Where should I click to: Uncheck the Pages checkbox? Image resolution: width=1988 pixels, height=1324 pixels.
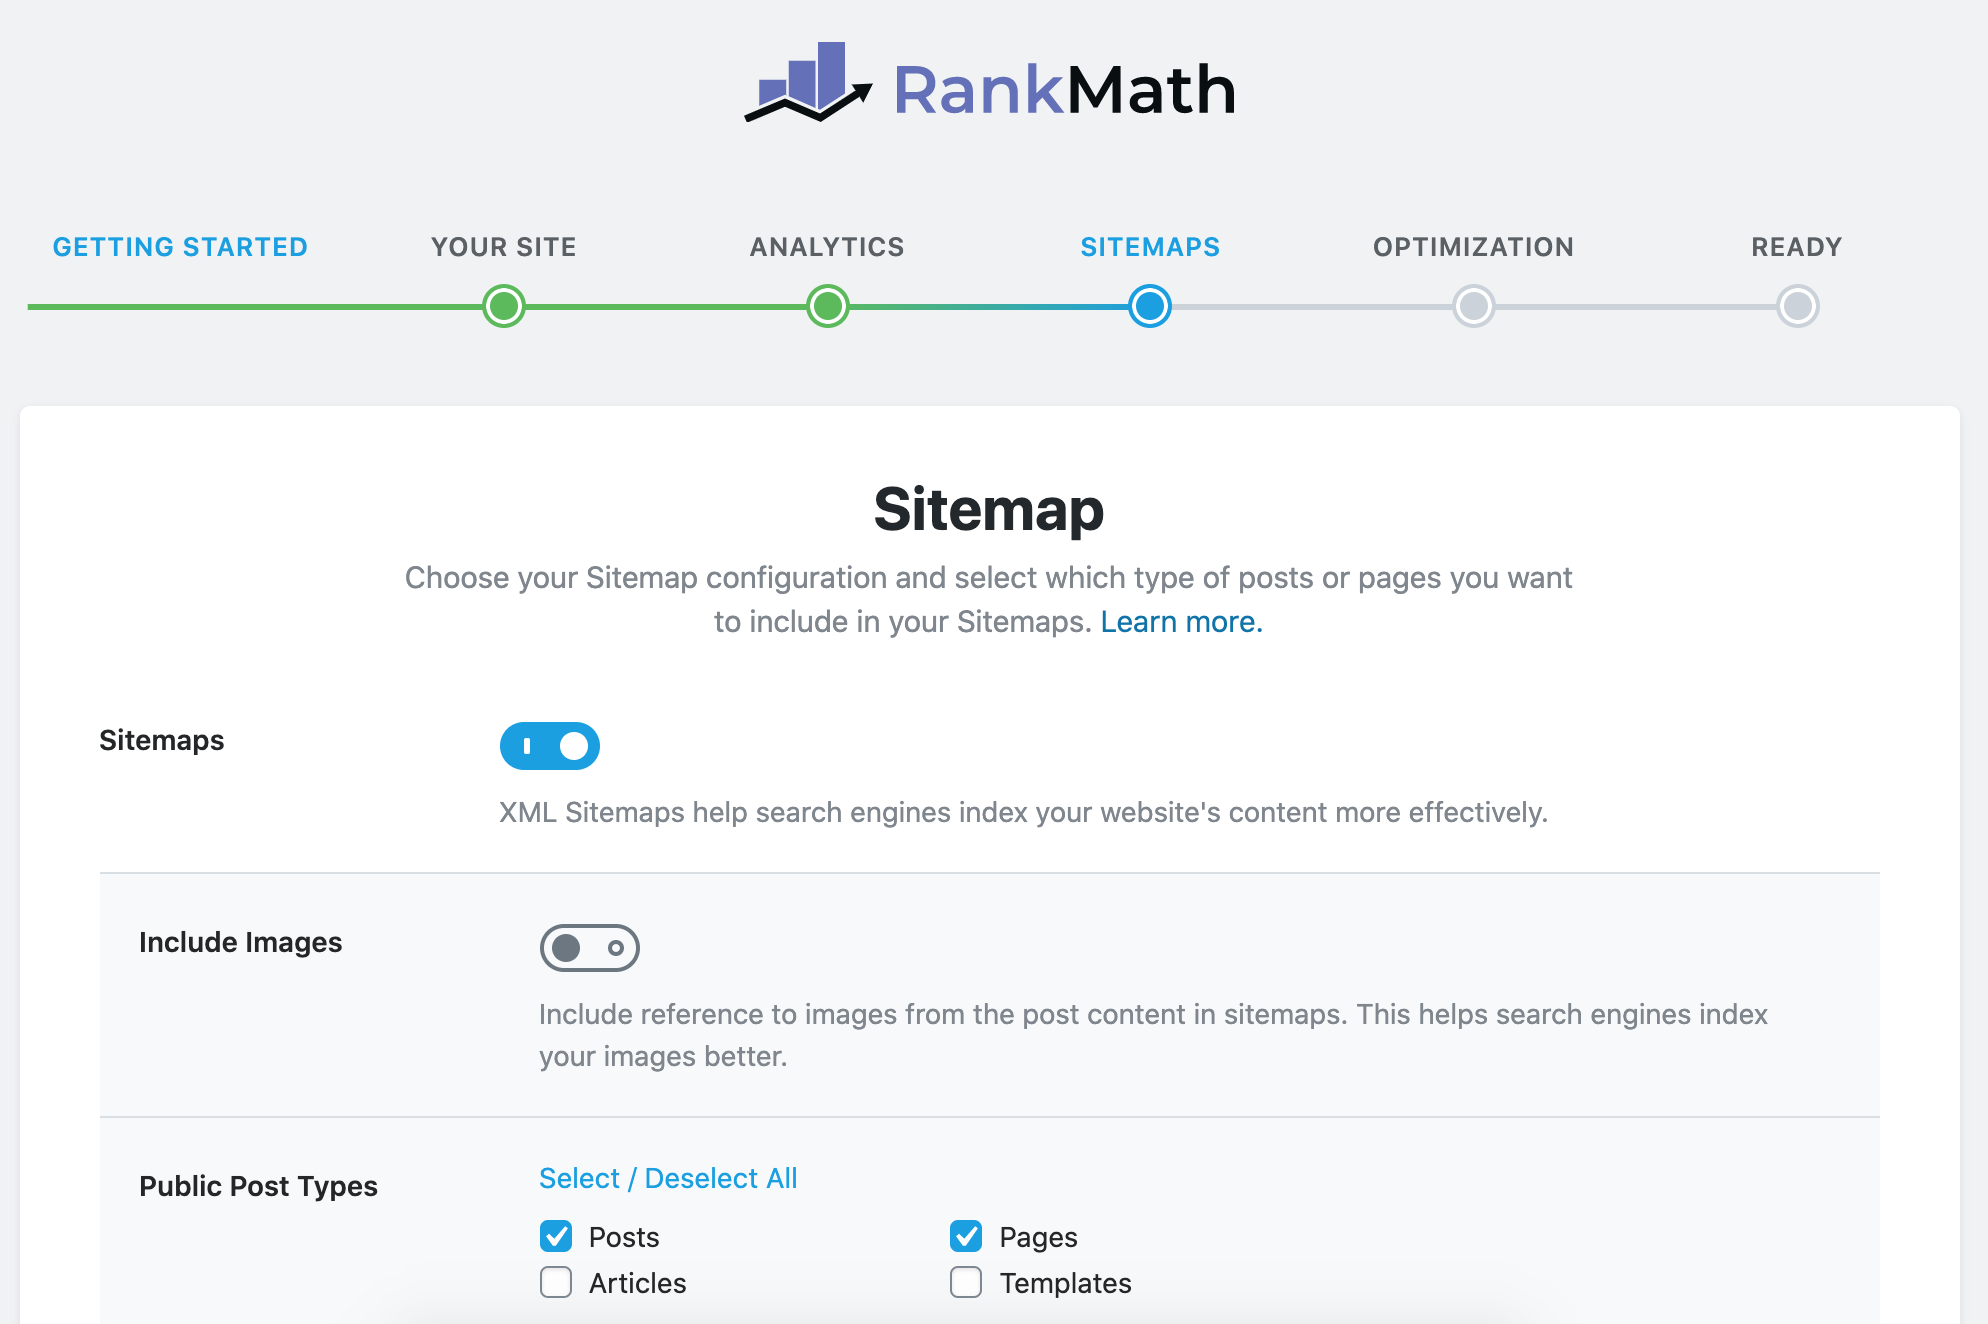click(965, 1236)
